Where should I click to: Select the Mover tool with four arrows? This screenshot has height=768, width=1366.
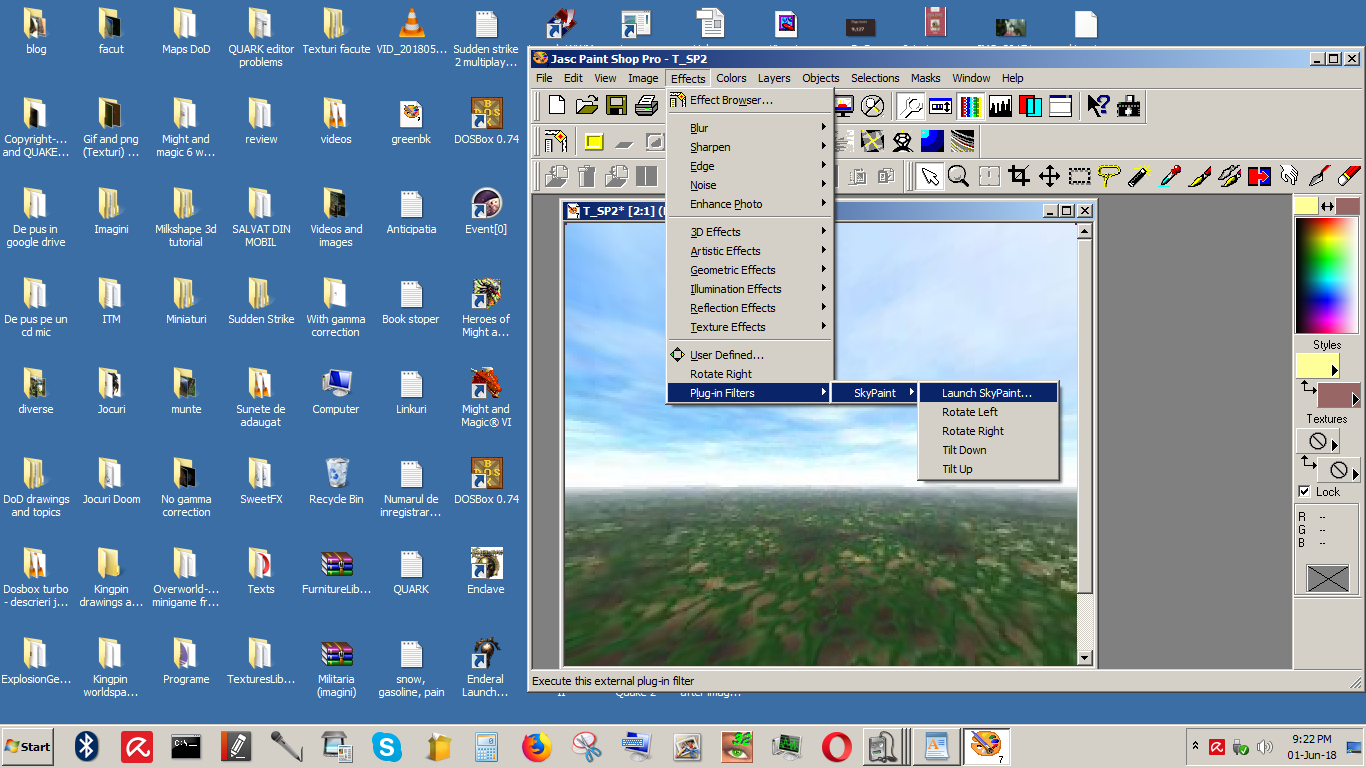tap(1049, 176)
